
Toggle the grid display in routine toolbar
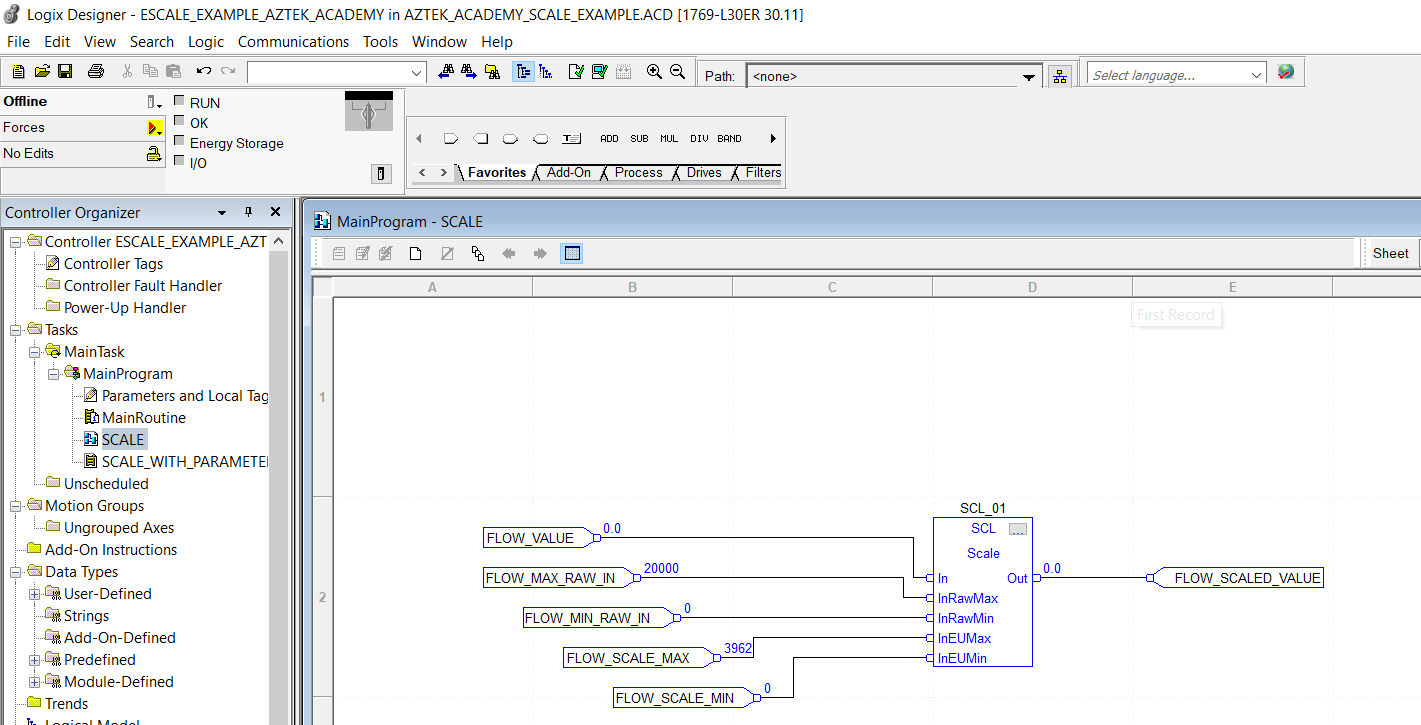click(572, 254)
